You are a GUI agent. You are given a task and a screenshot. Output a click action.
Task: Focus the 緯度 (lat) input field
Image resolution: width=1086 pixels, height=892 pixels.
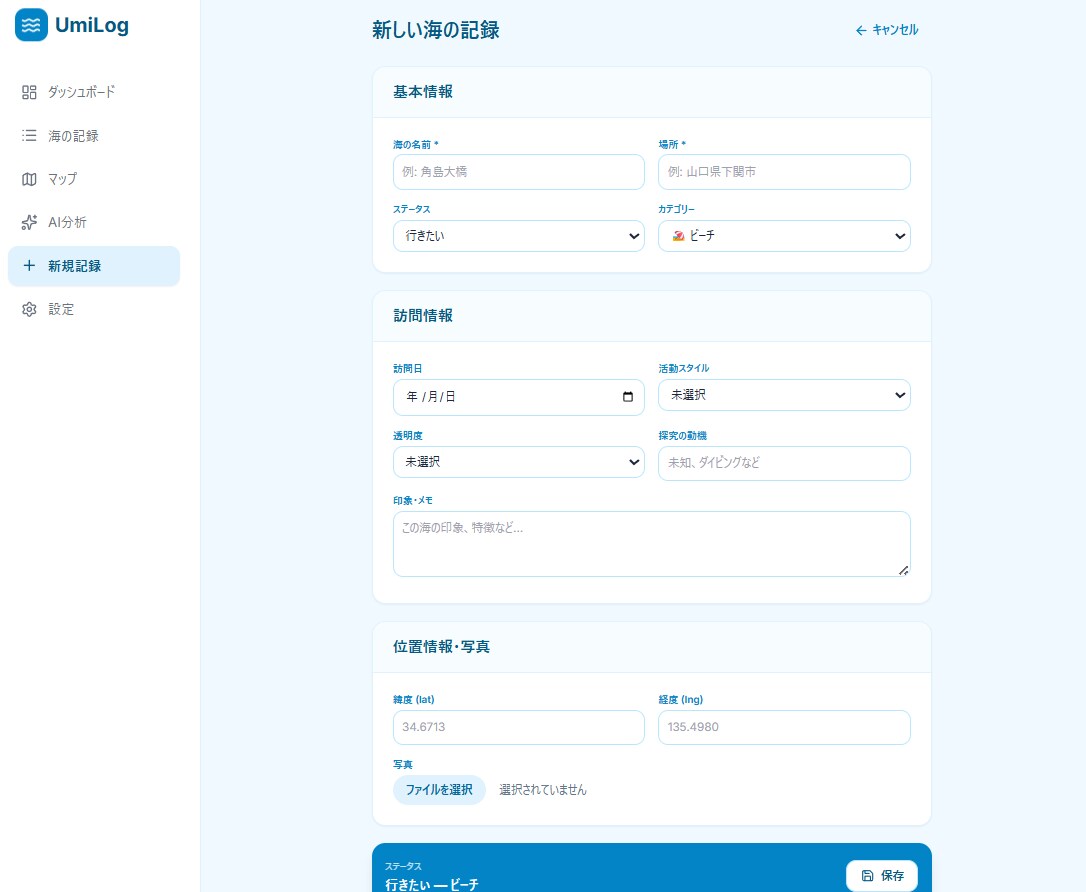pyautogui.click(x=519, y=727)
